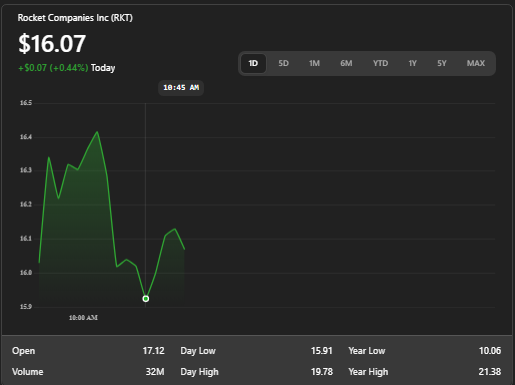Click the 16.3 y-axis label
This screenshot has width=515, height=385.
(26, 170)
